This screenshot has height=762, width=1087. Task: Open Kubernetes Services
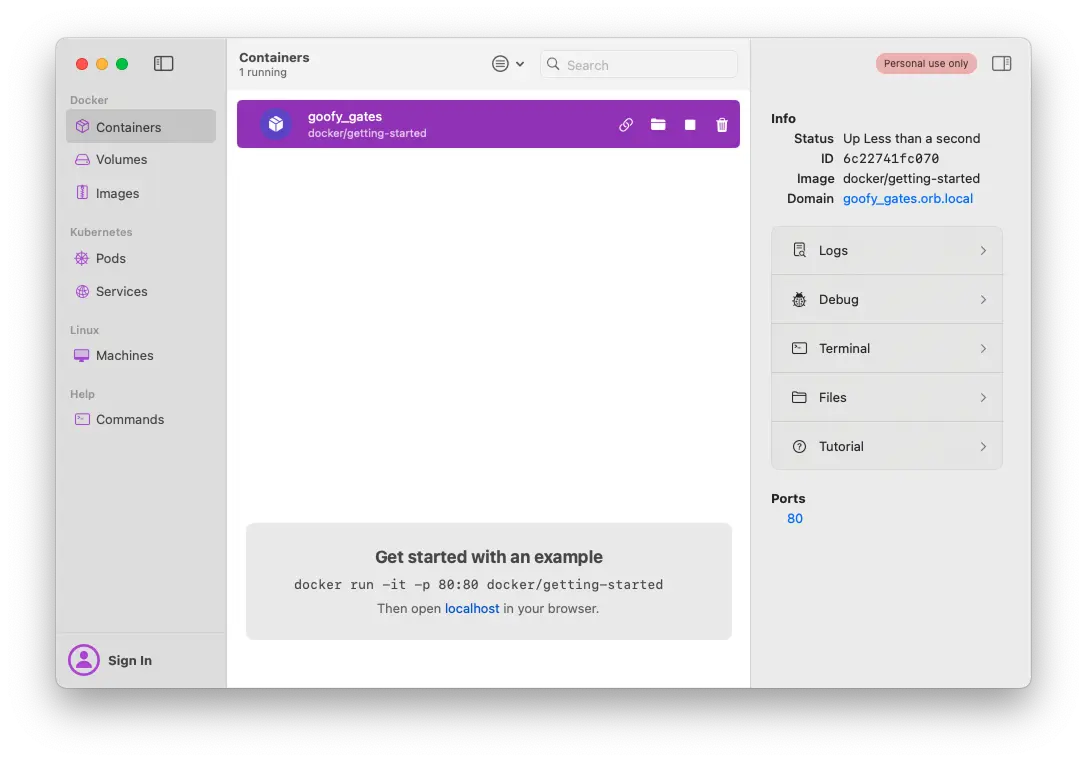122,291
